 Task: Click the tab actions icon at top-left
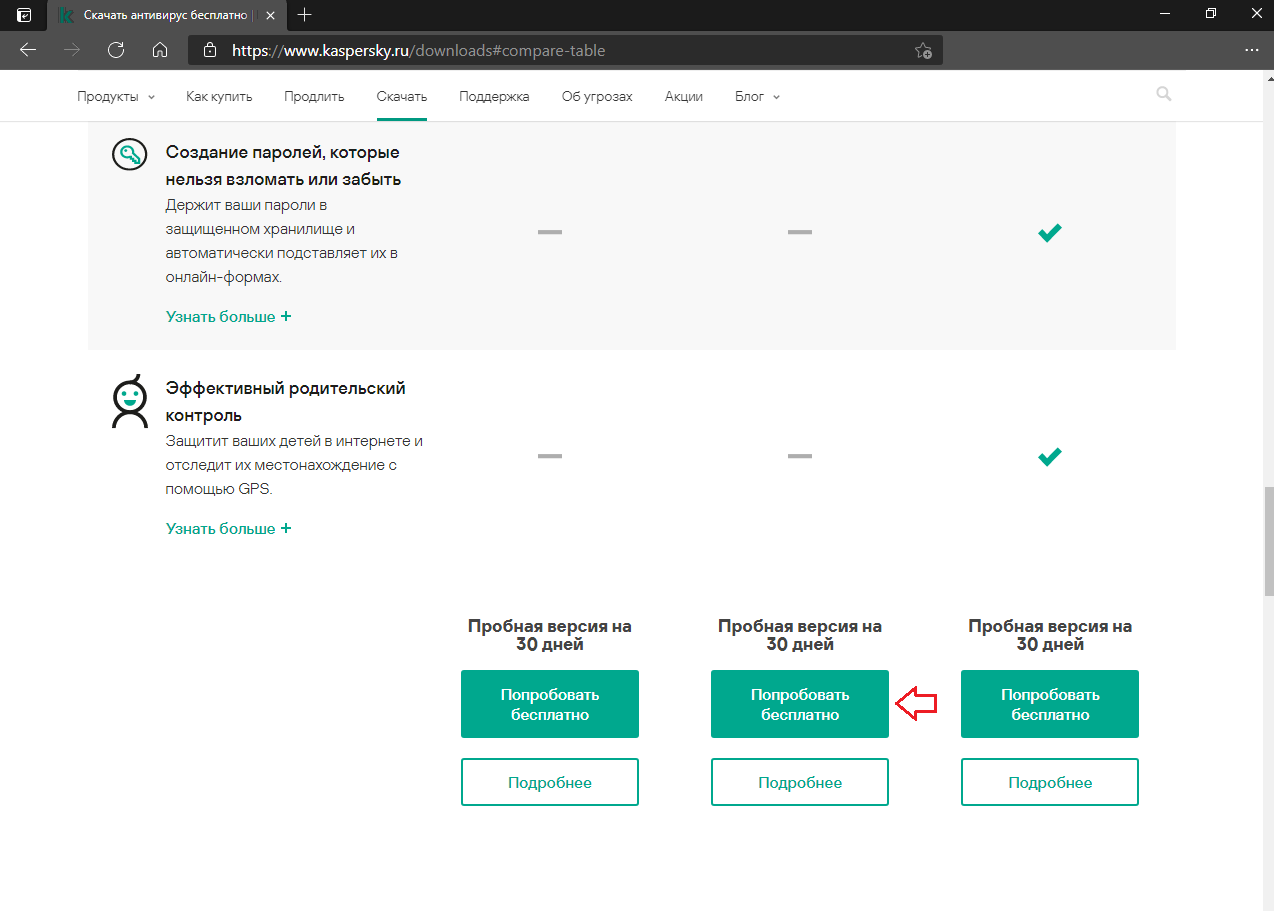click(x=24, y=15)
